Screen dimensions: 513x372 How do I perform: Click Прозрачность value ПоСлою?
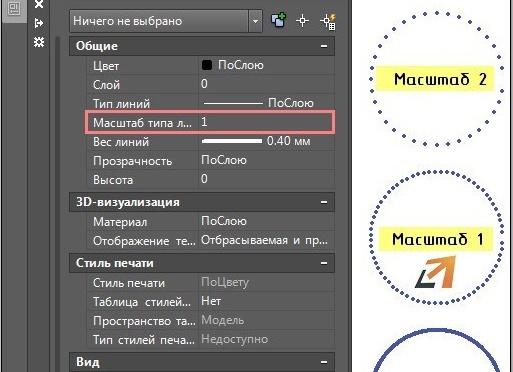[224, 160]
